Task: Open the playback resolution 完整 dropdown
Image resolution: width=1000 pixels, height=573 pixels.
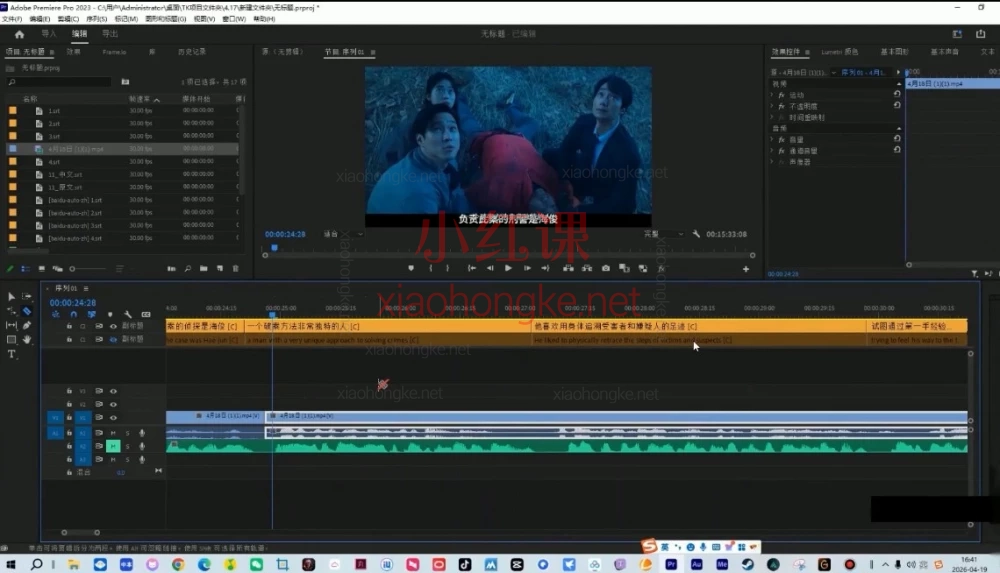Action: [663, 234]
